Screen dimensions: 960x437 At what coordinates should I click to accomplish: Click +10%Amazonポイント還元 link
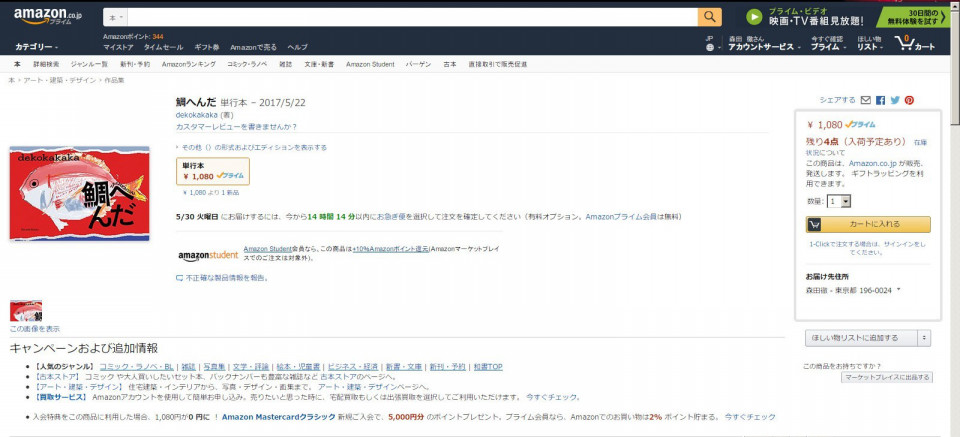[x=391, y=250]
